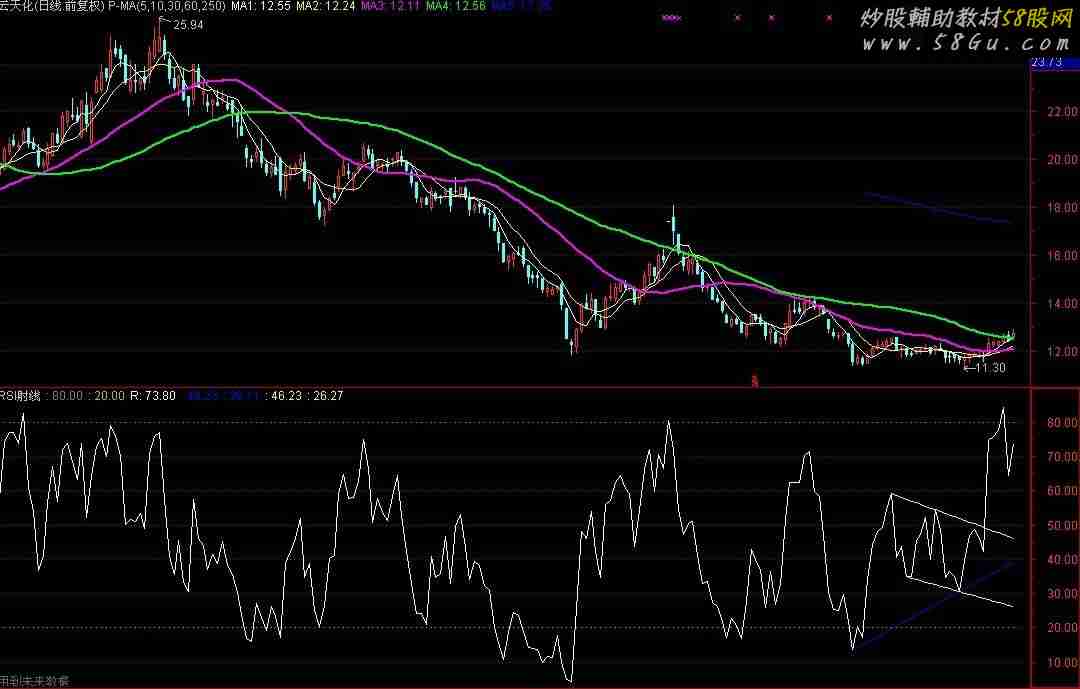Click the 用到未来数据 notice text
This screenshot has width=1080, height=689.
pyautogui.click(x=36, y=681)
